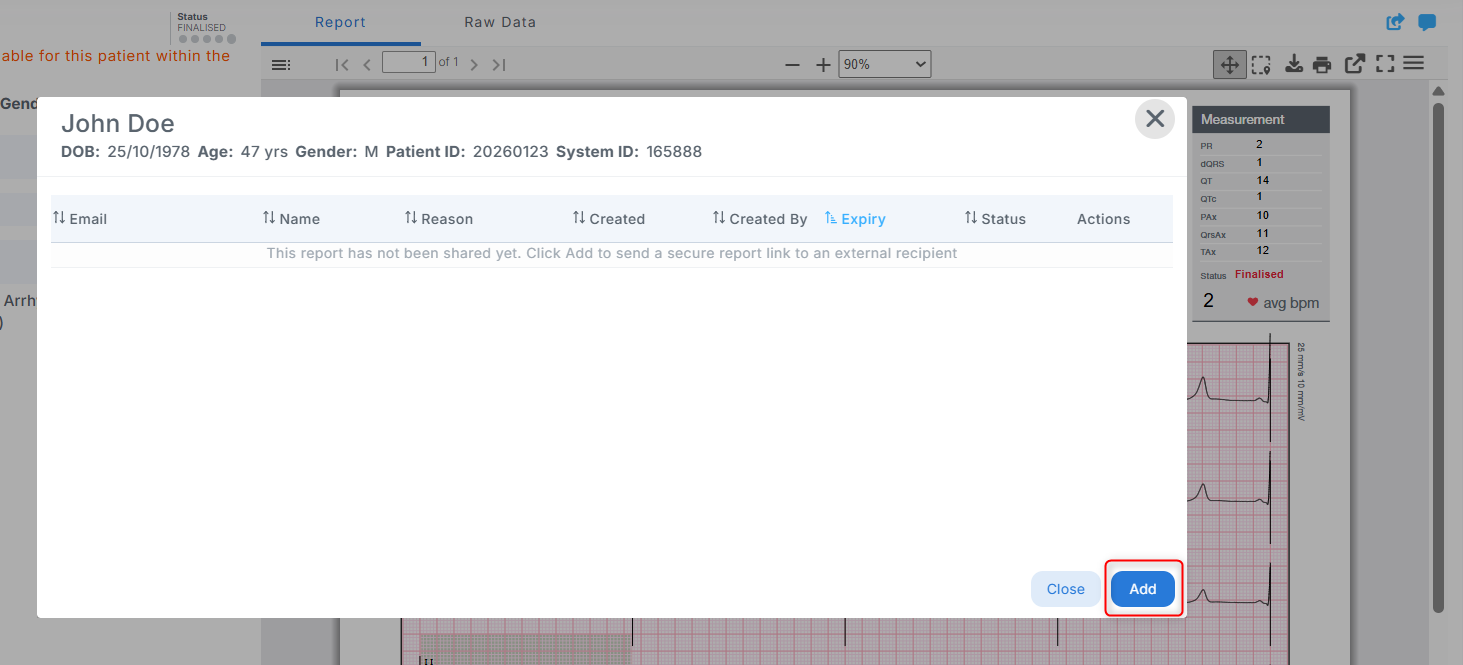The image size is (1463, 665).
Task: Switch to the Raw Data tab
Action: (x=500, y=21)
